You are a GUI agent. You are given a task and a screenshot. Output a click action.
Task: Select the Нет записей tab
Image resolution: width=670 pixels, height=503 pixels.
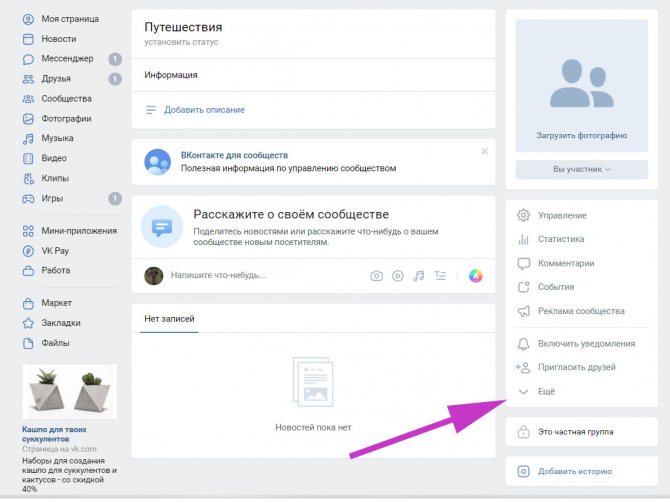tap(169, 319)
